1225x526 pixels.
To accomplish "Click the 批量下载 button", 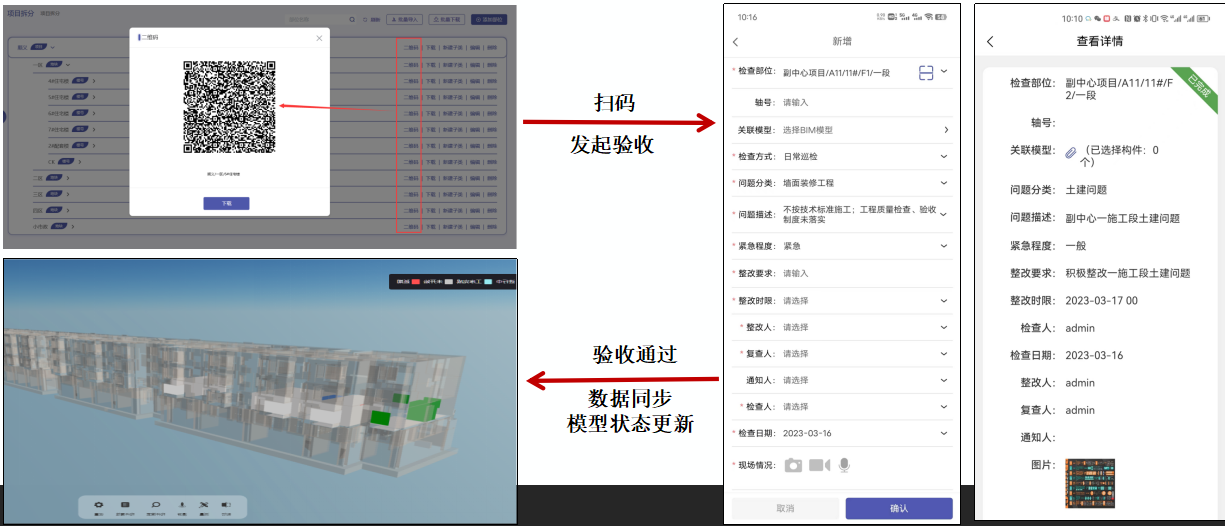I will point(445,19).
